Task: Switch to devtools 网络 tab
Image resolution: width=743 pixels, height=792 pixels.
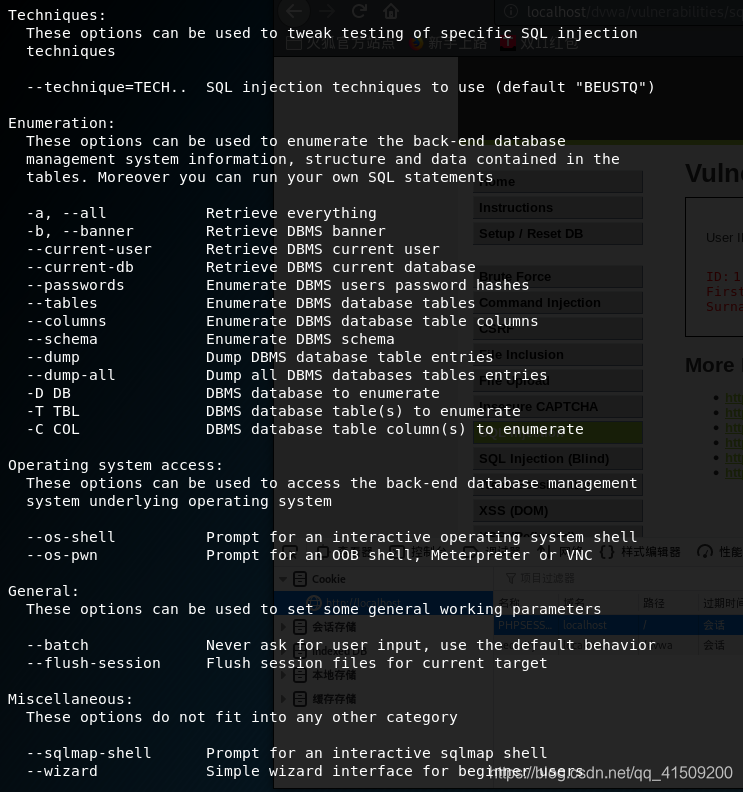Action: point(559,552)
